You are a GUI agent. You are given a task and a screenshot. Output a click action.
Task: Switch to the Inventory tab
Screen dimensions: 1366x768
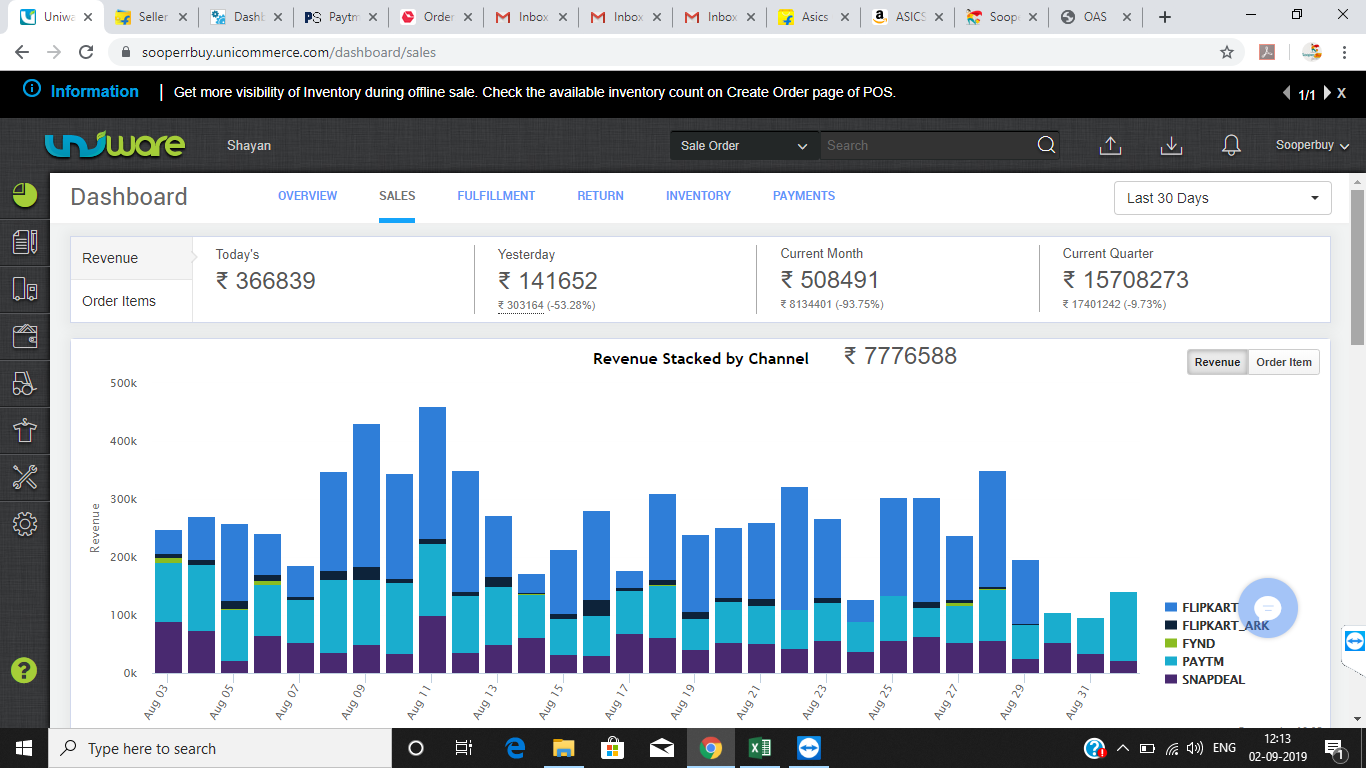[x=698, y=196]
